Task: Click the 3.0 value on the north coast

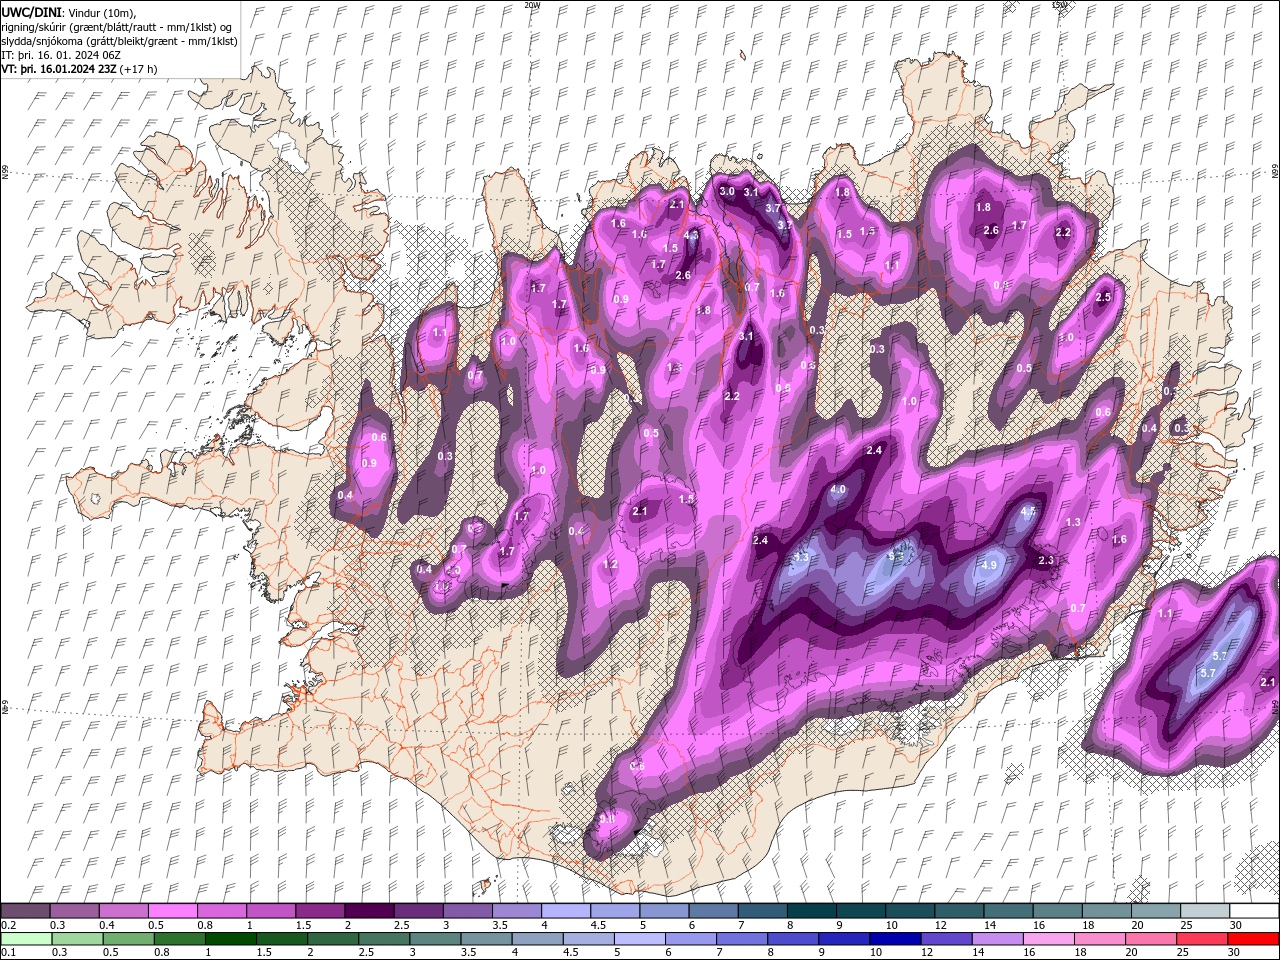Action: (x=727, y=191)
